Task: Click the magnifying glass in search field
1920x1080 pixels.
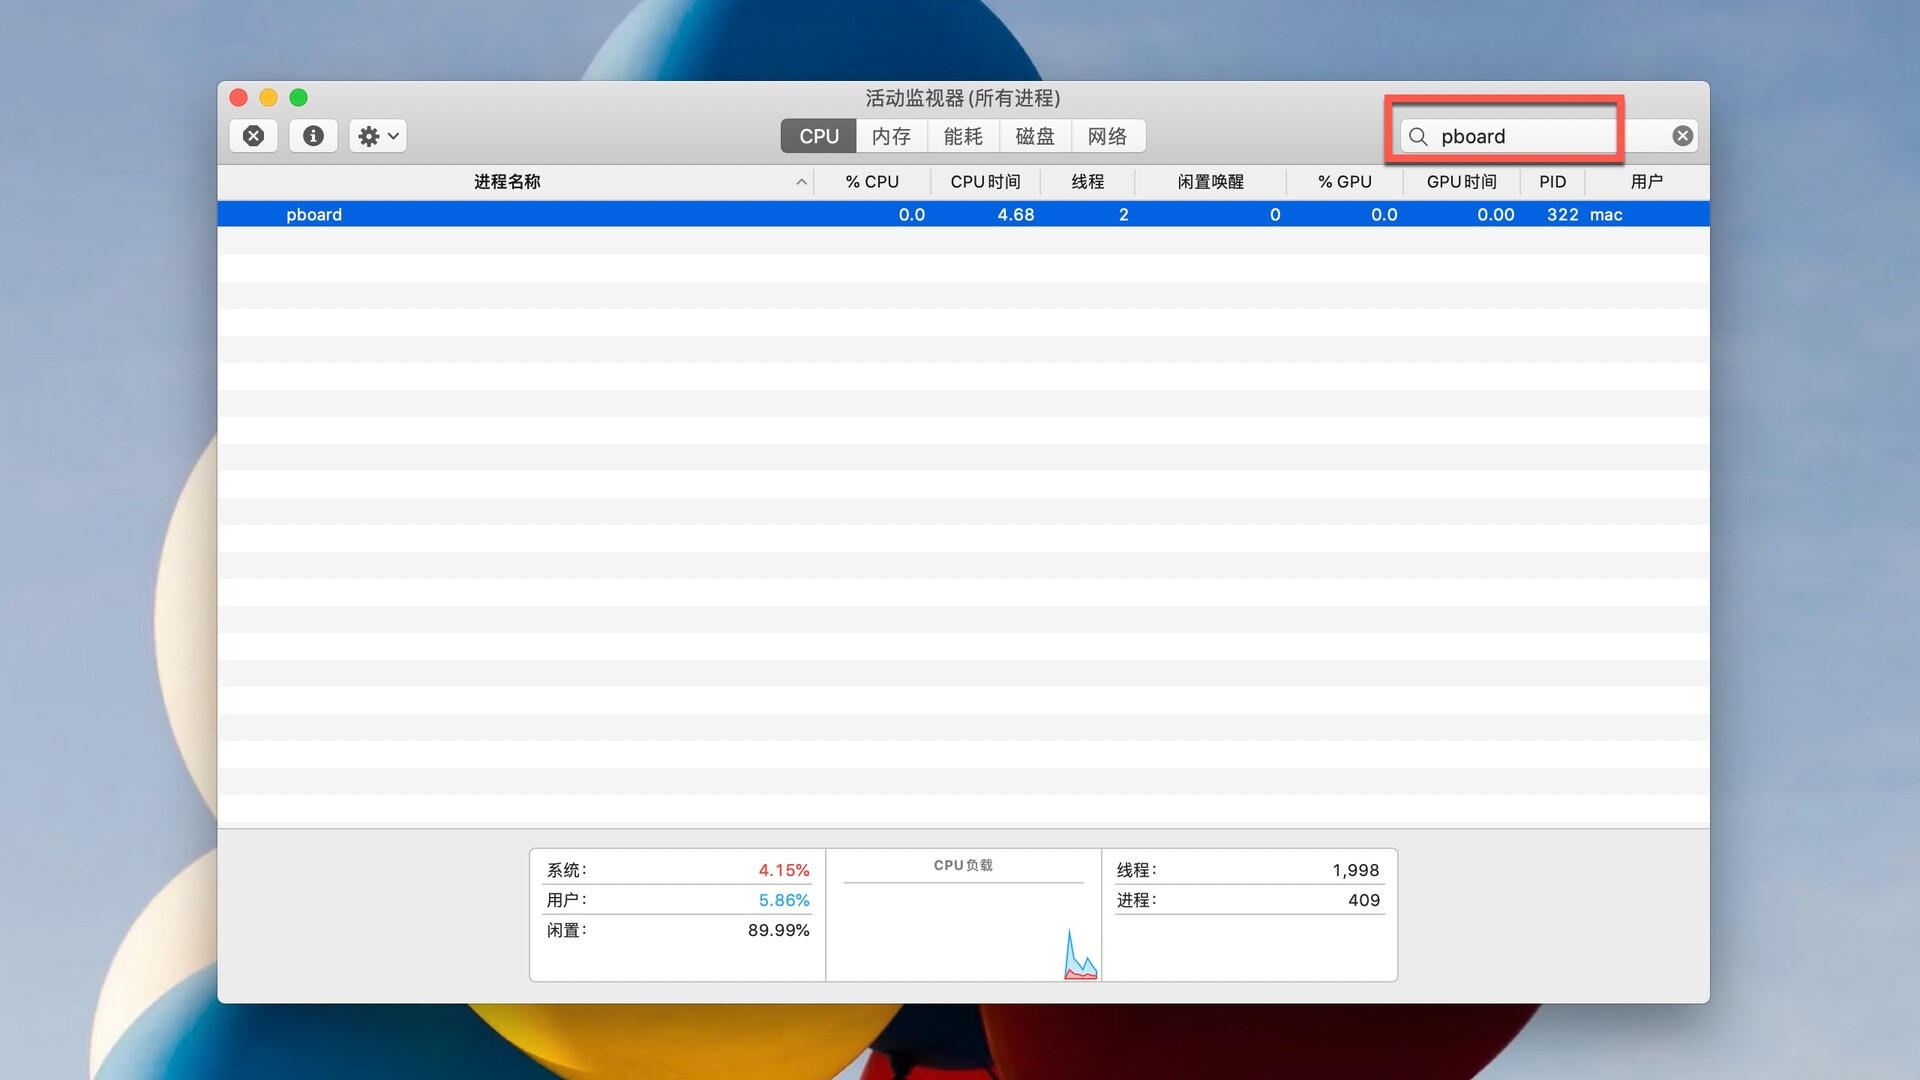Action: click(1418, 136)
